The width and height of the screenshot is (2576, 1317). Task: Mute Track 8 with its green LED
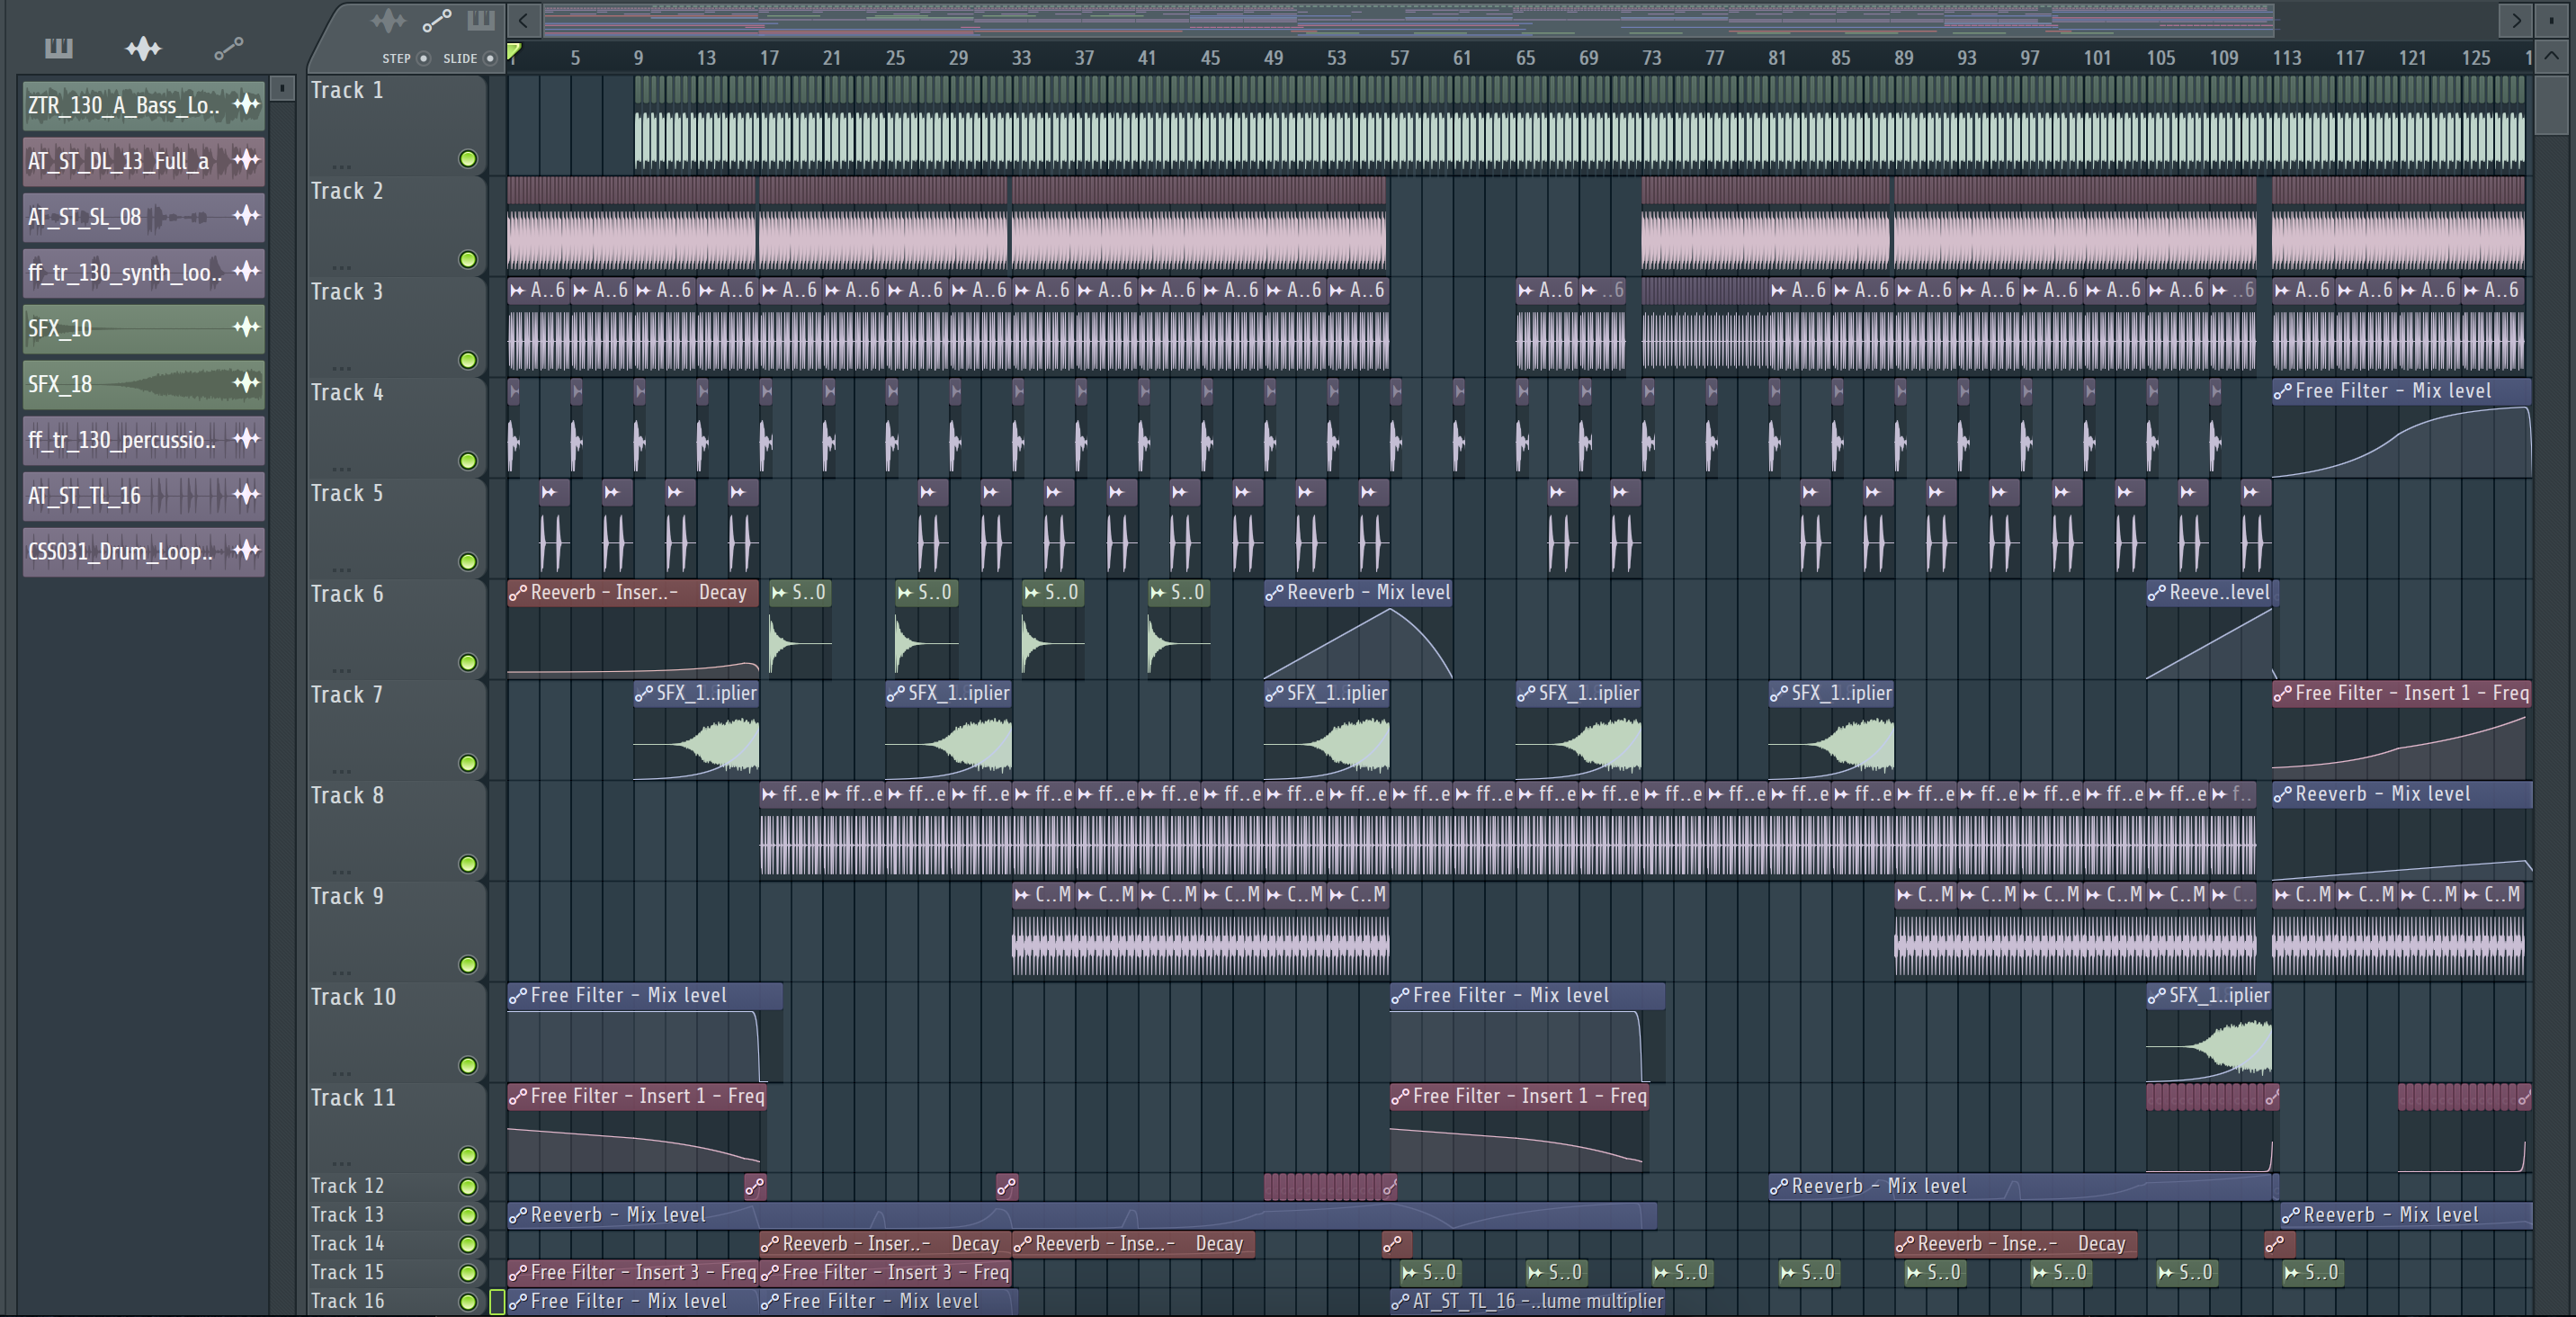[x=468, y=864]
